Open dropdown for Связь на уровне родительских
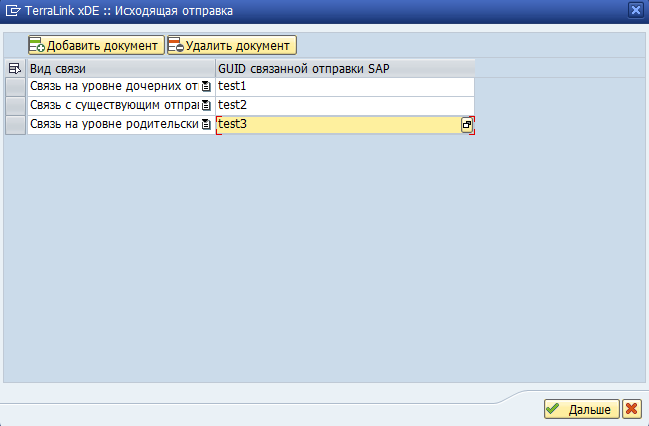The width and height of the screenshot is (649, 426). coord(206,124)
